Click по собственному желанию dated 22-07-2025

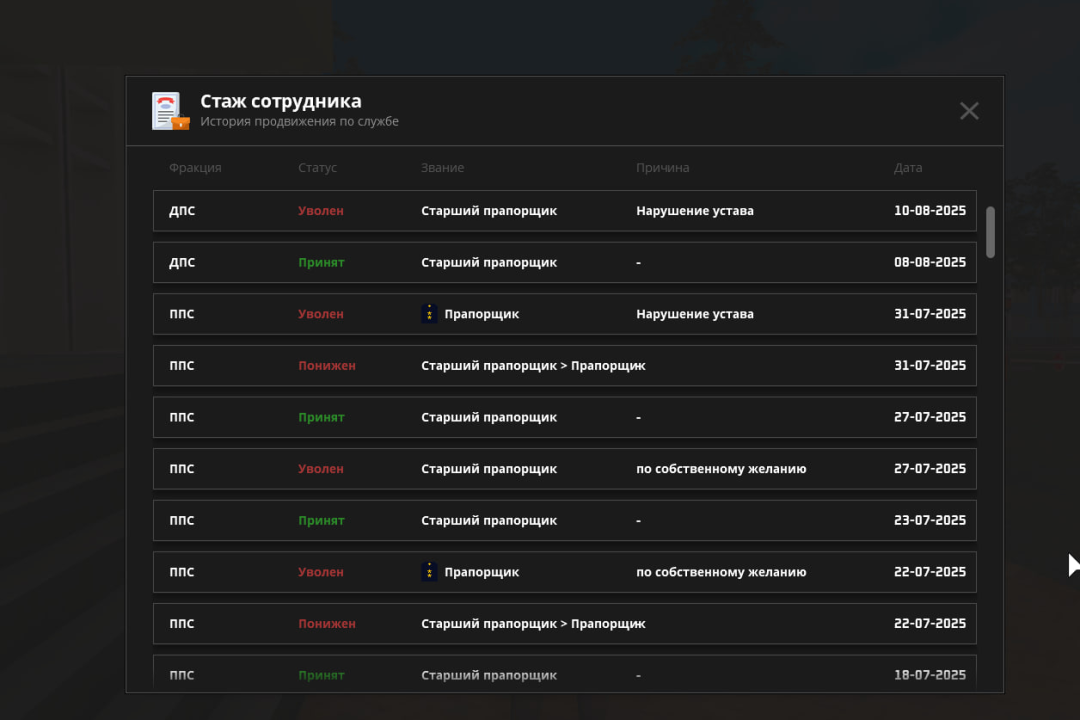click(x=721, y=572)
